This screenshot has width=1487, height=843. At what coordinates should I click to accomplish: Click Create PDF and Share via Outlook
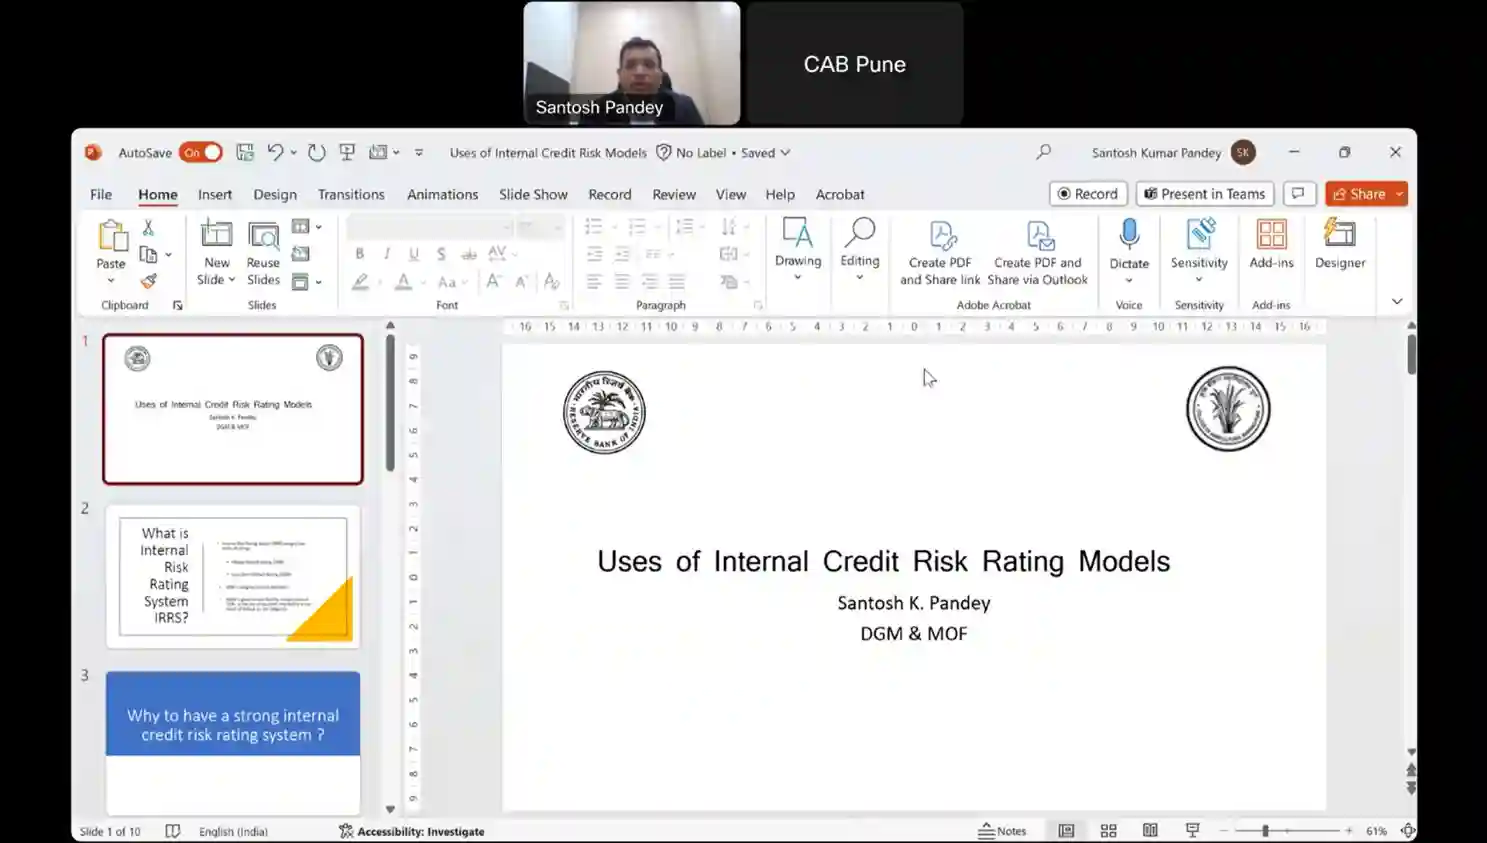pyautogui.click(x=1037, y=253)
